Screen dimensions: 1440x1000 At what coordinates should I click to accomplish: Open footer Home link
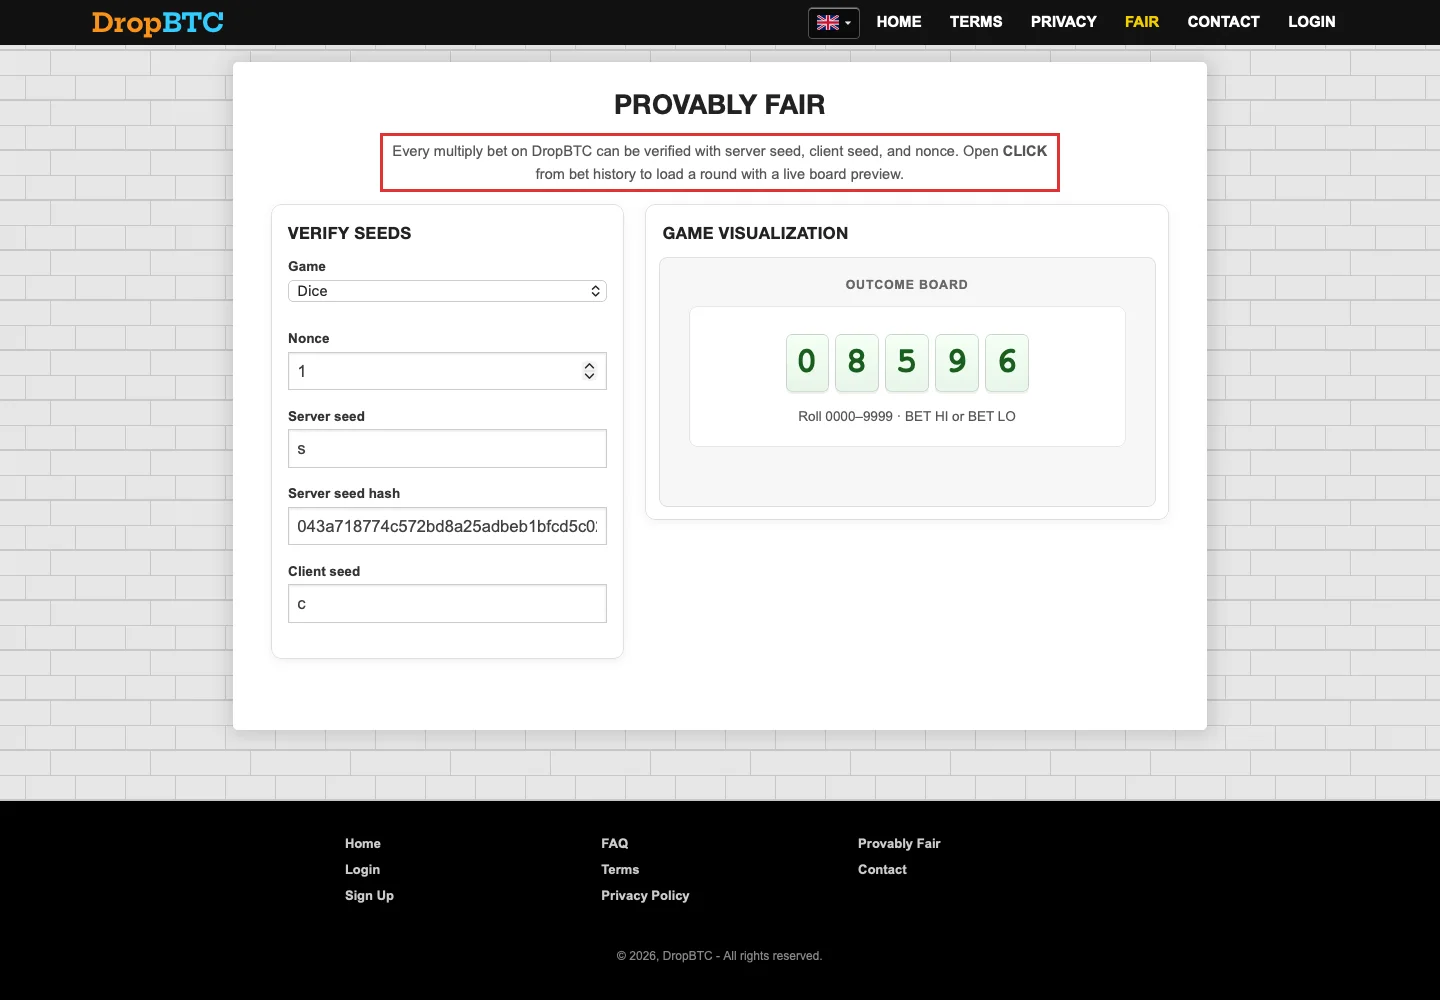pyautogui.click(x=363, y=844)
